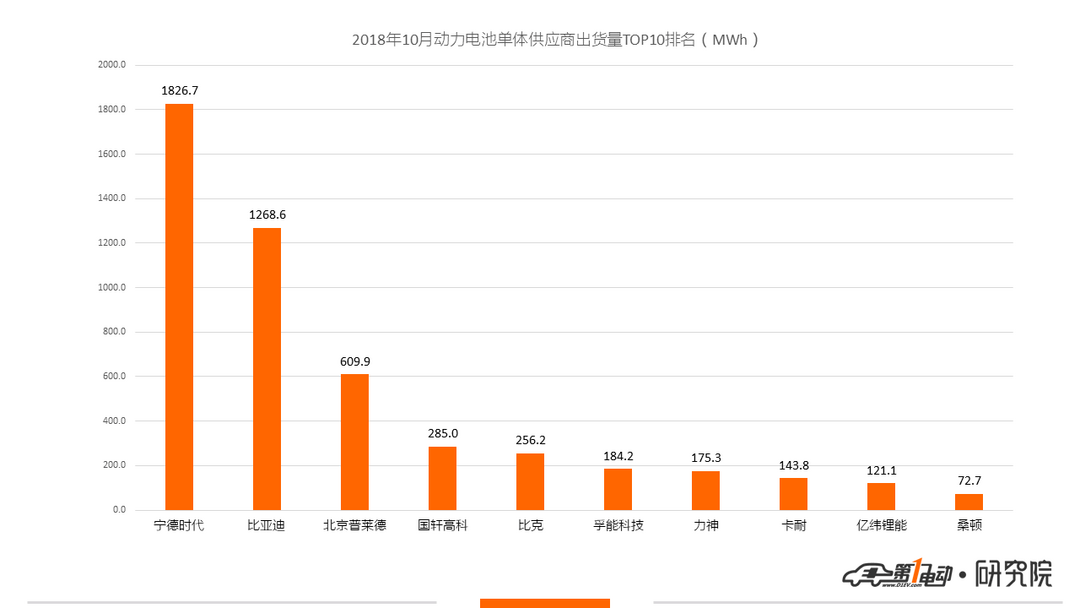
Task: Click the 800.0 y-axis value
Action: coord(114,332)
